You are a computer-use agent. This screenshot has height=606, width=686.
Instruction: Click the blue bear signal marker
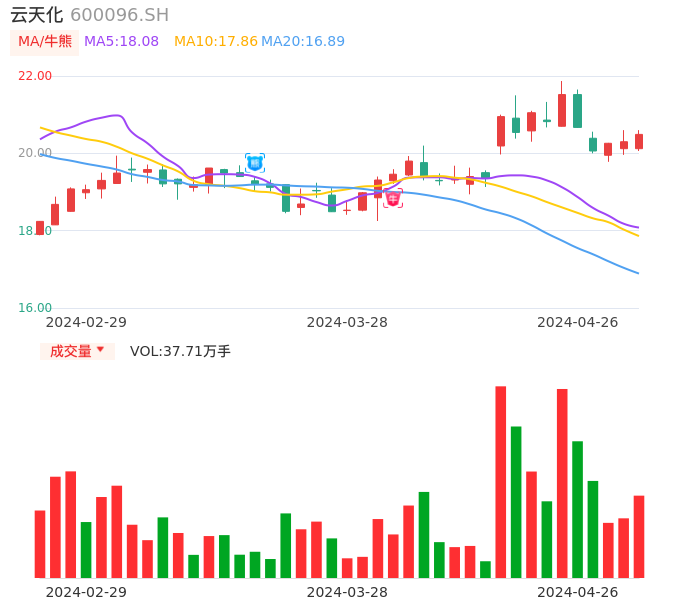pyautogui.click(x=255, y=163)
